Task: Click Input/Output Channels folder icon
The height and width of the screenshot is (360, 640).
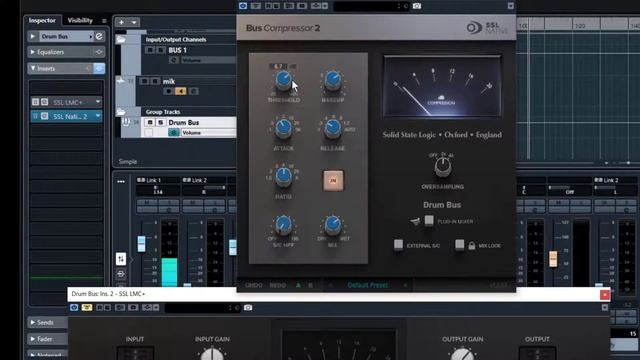Action: tap(121, 40)
